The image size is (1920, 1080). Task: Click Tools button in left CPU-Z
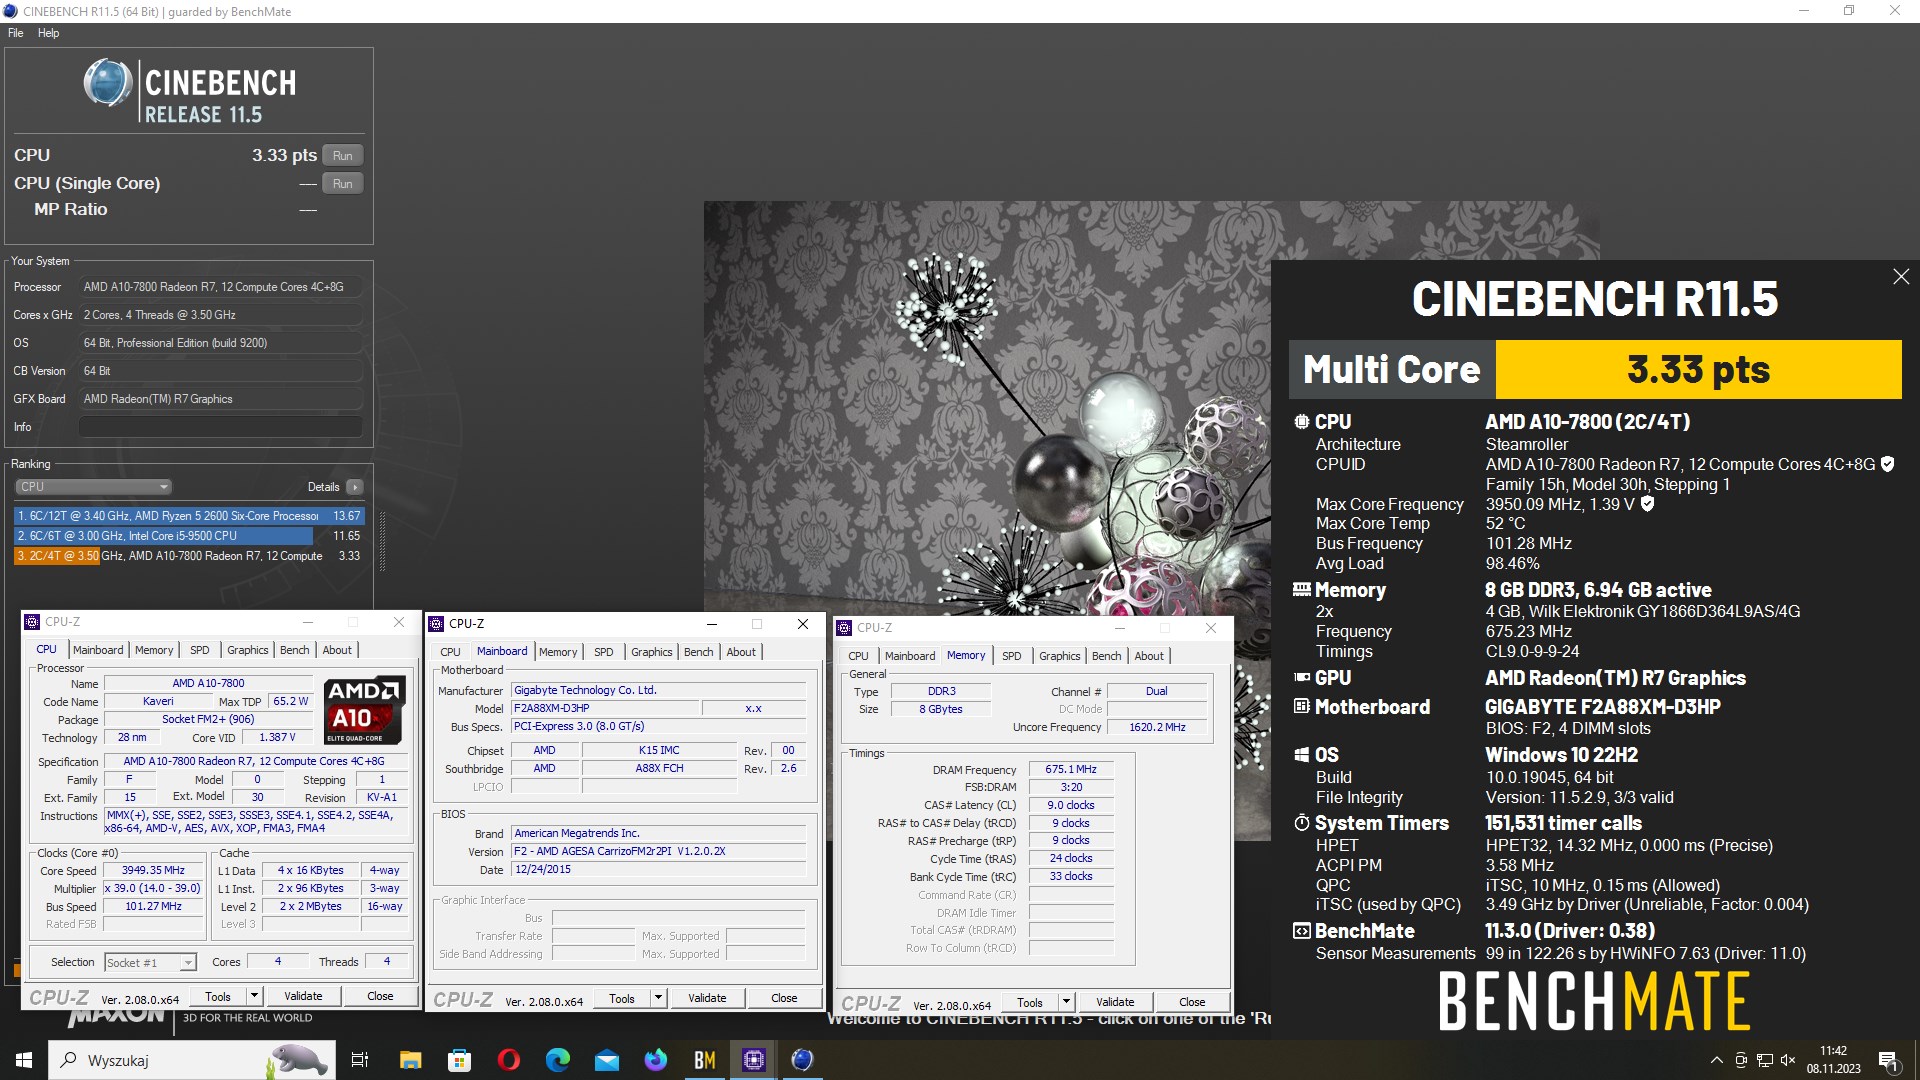coord(218,996)
